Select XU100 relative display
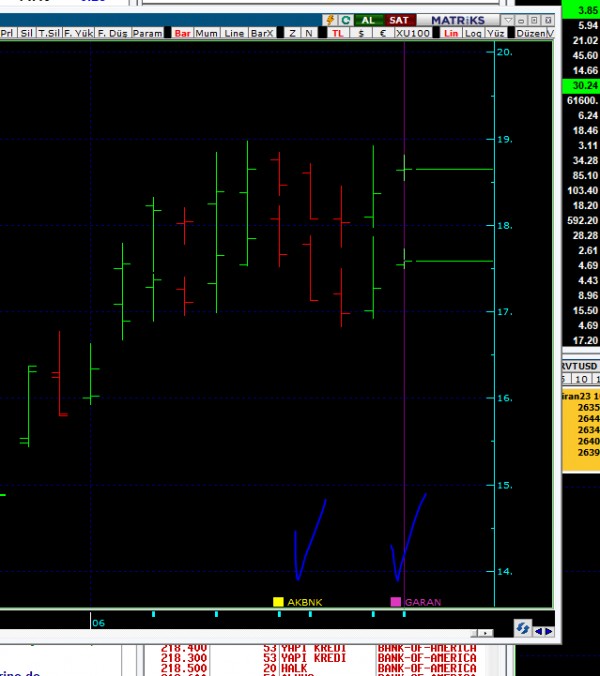Image resolution: width=600 pixels, height=676 pixels. pos(412,33)
